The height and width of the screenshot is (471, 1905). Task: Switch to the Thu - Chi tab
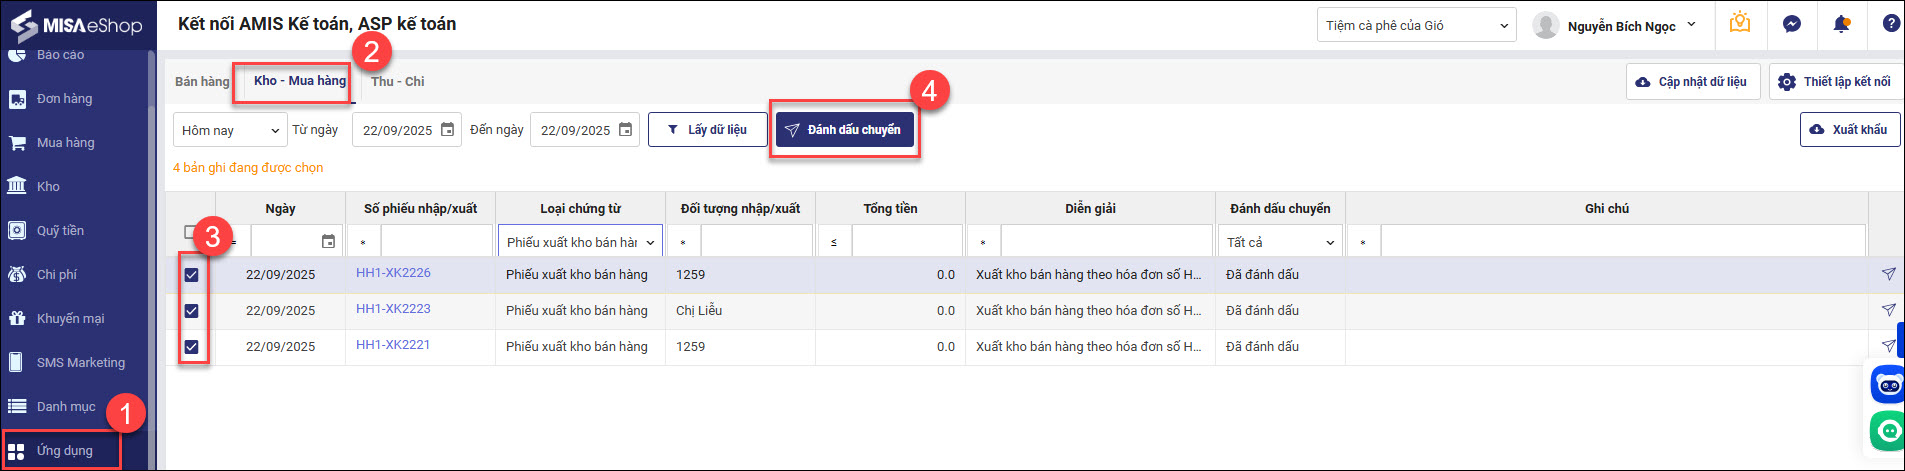tap(397, 82)
